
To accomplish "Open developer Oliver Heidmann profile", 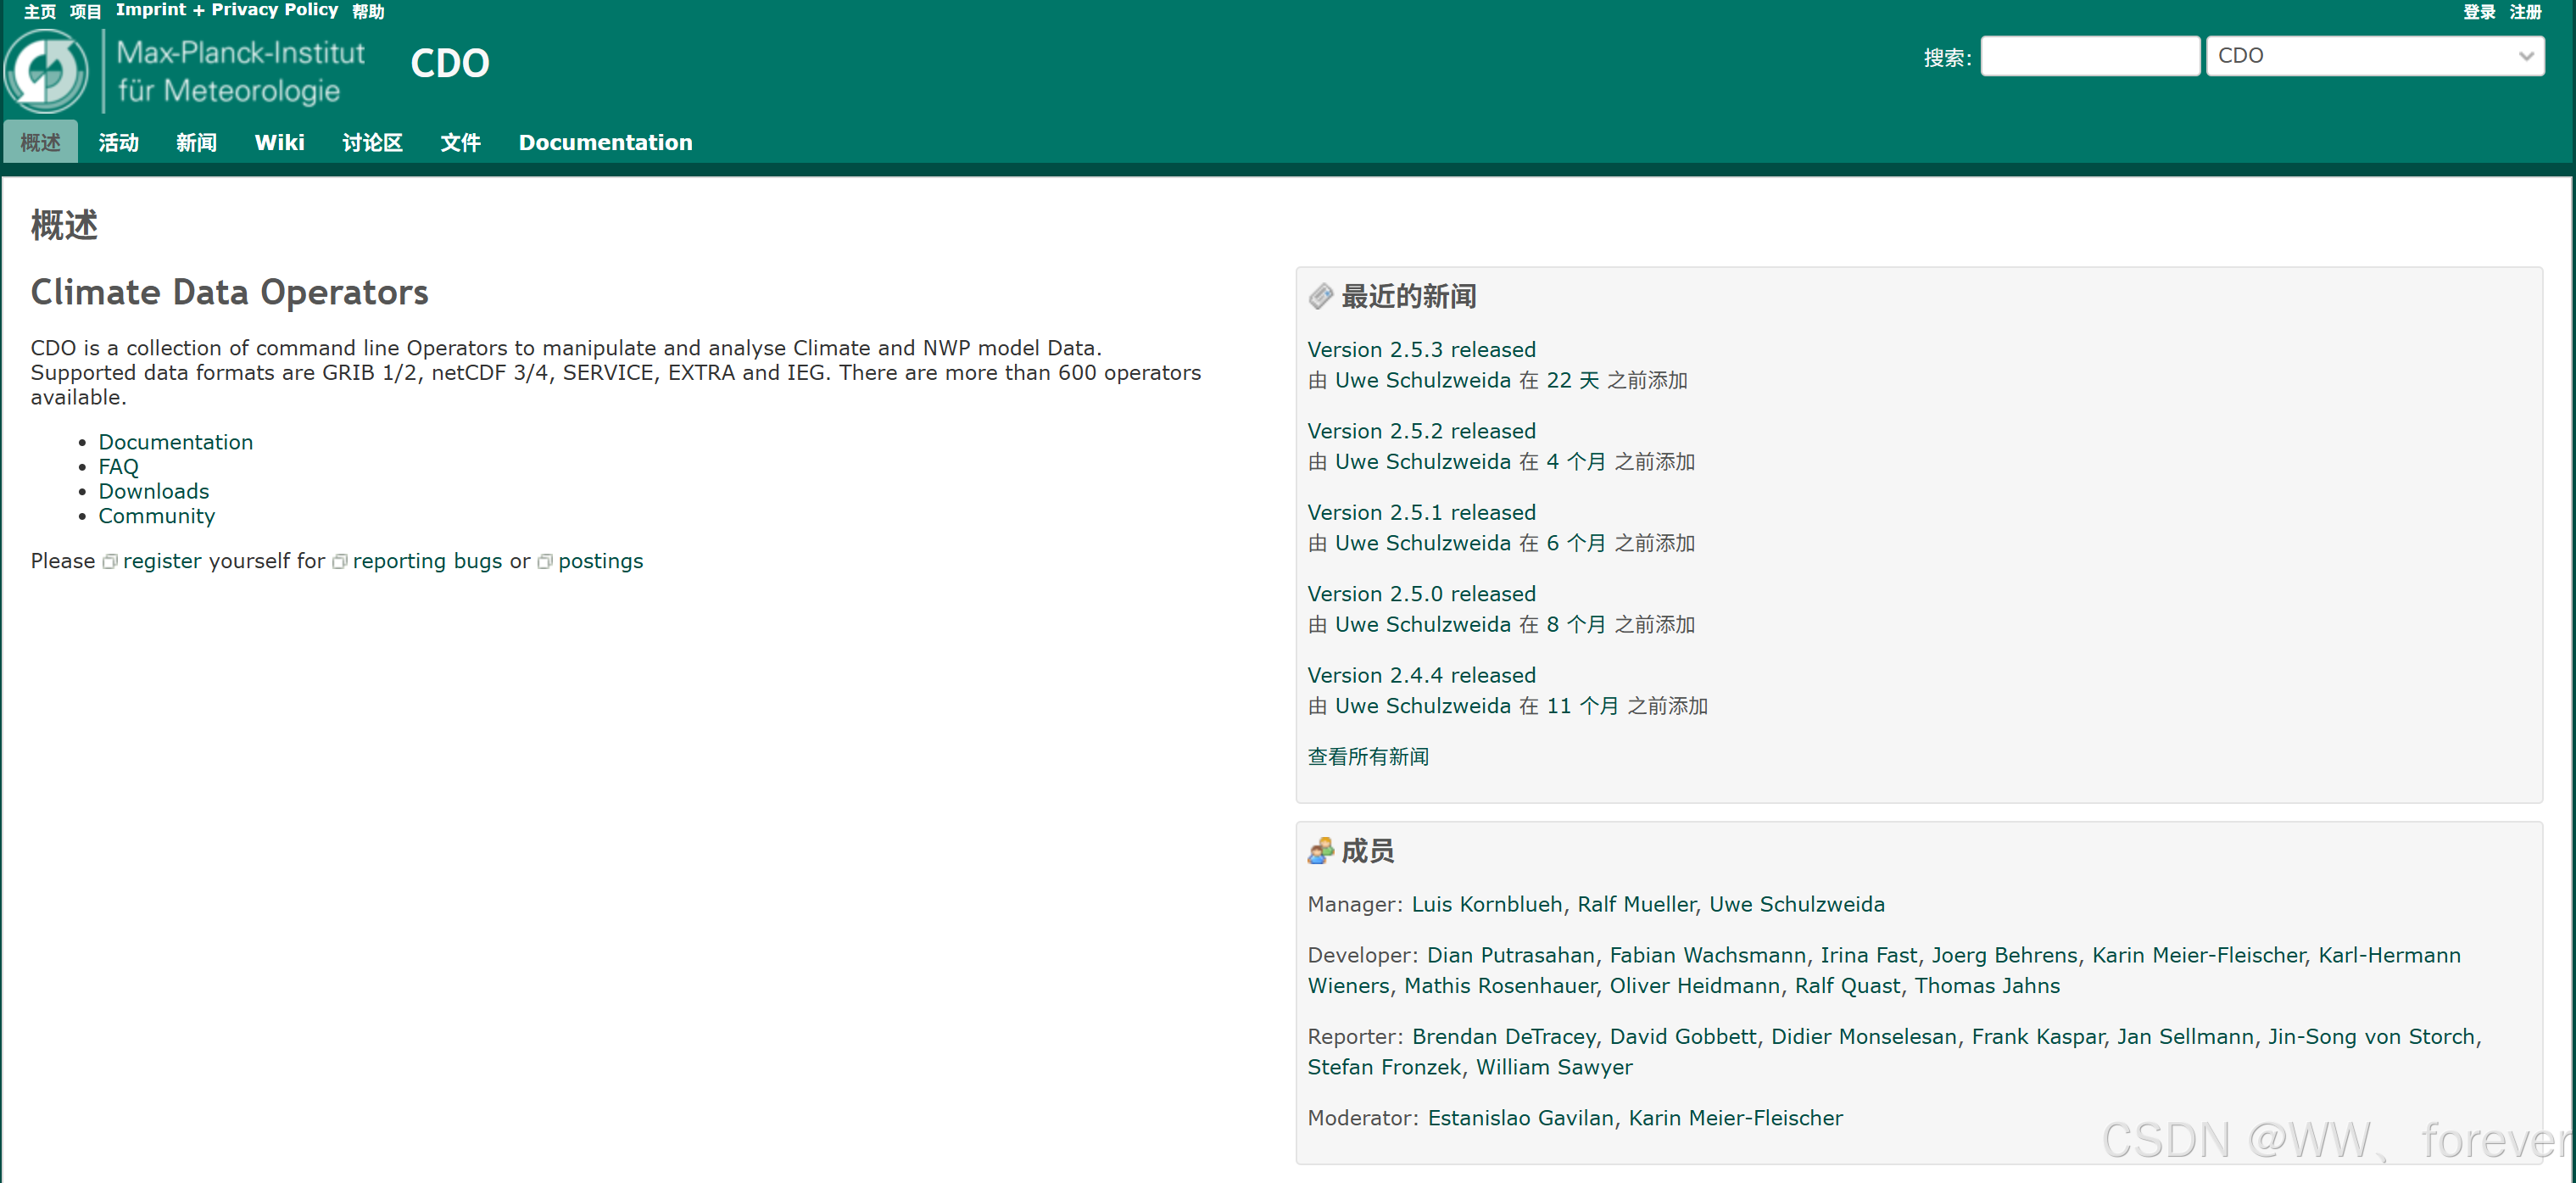I will (1695, 986).
